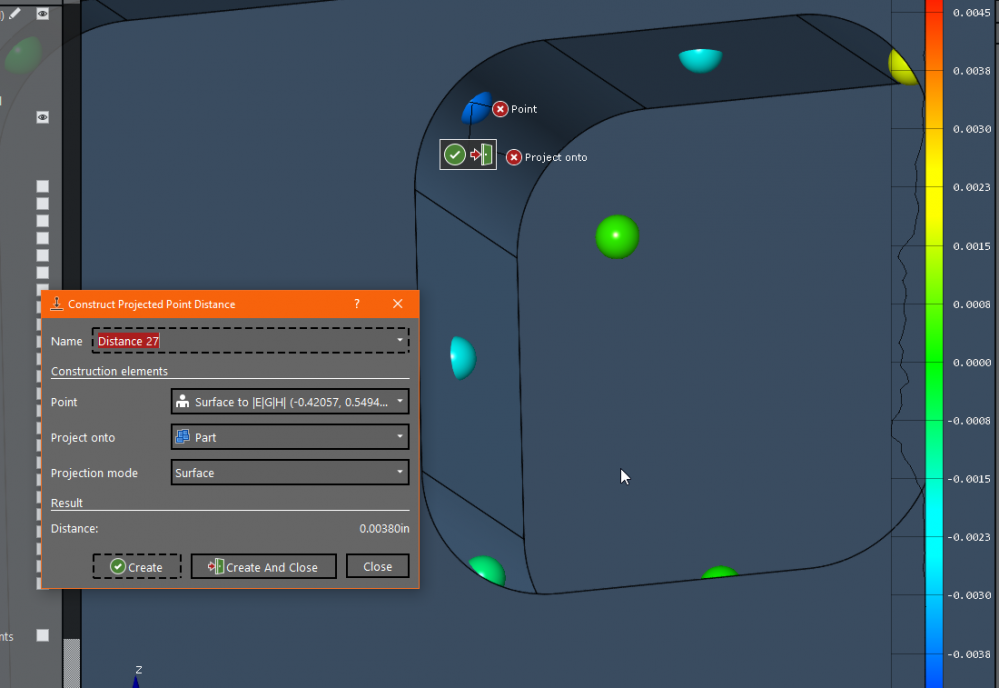Click the Name field containing Distance 27
This screenshot has height=688, width=999.
[250, 341]
